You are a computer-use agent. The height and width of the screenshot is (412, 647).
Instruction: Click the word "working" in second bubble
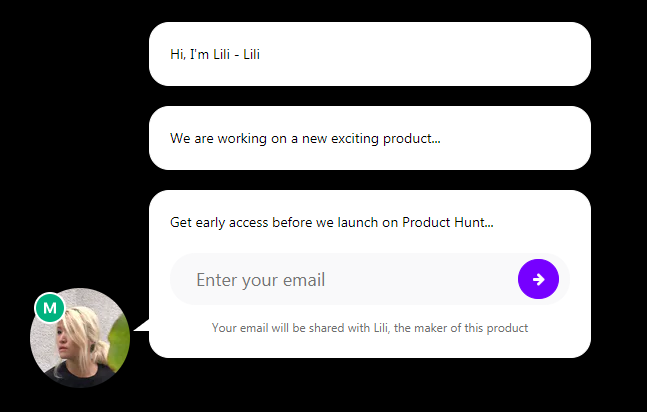point(242,139)
